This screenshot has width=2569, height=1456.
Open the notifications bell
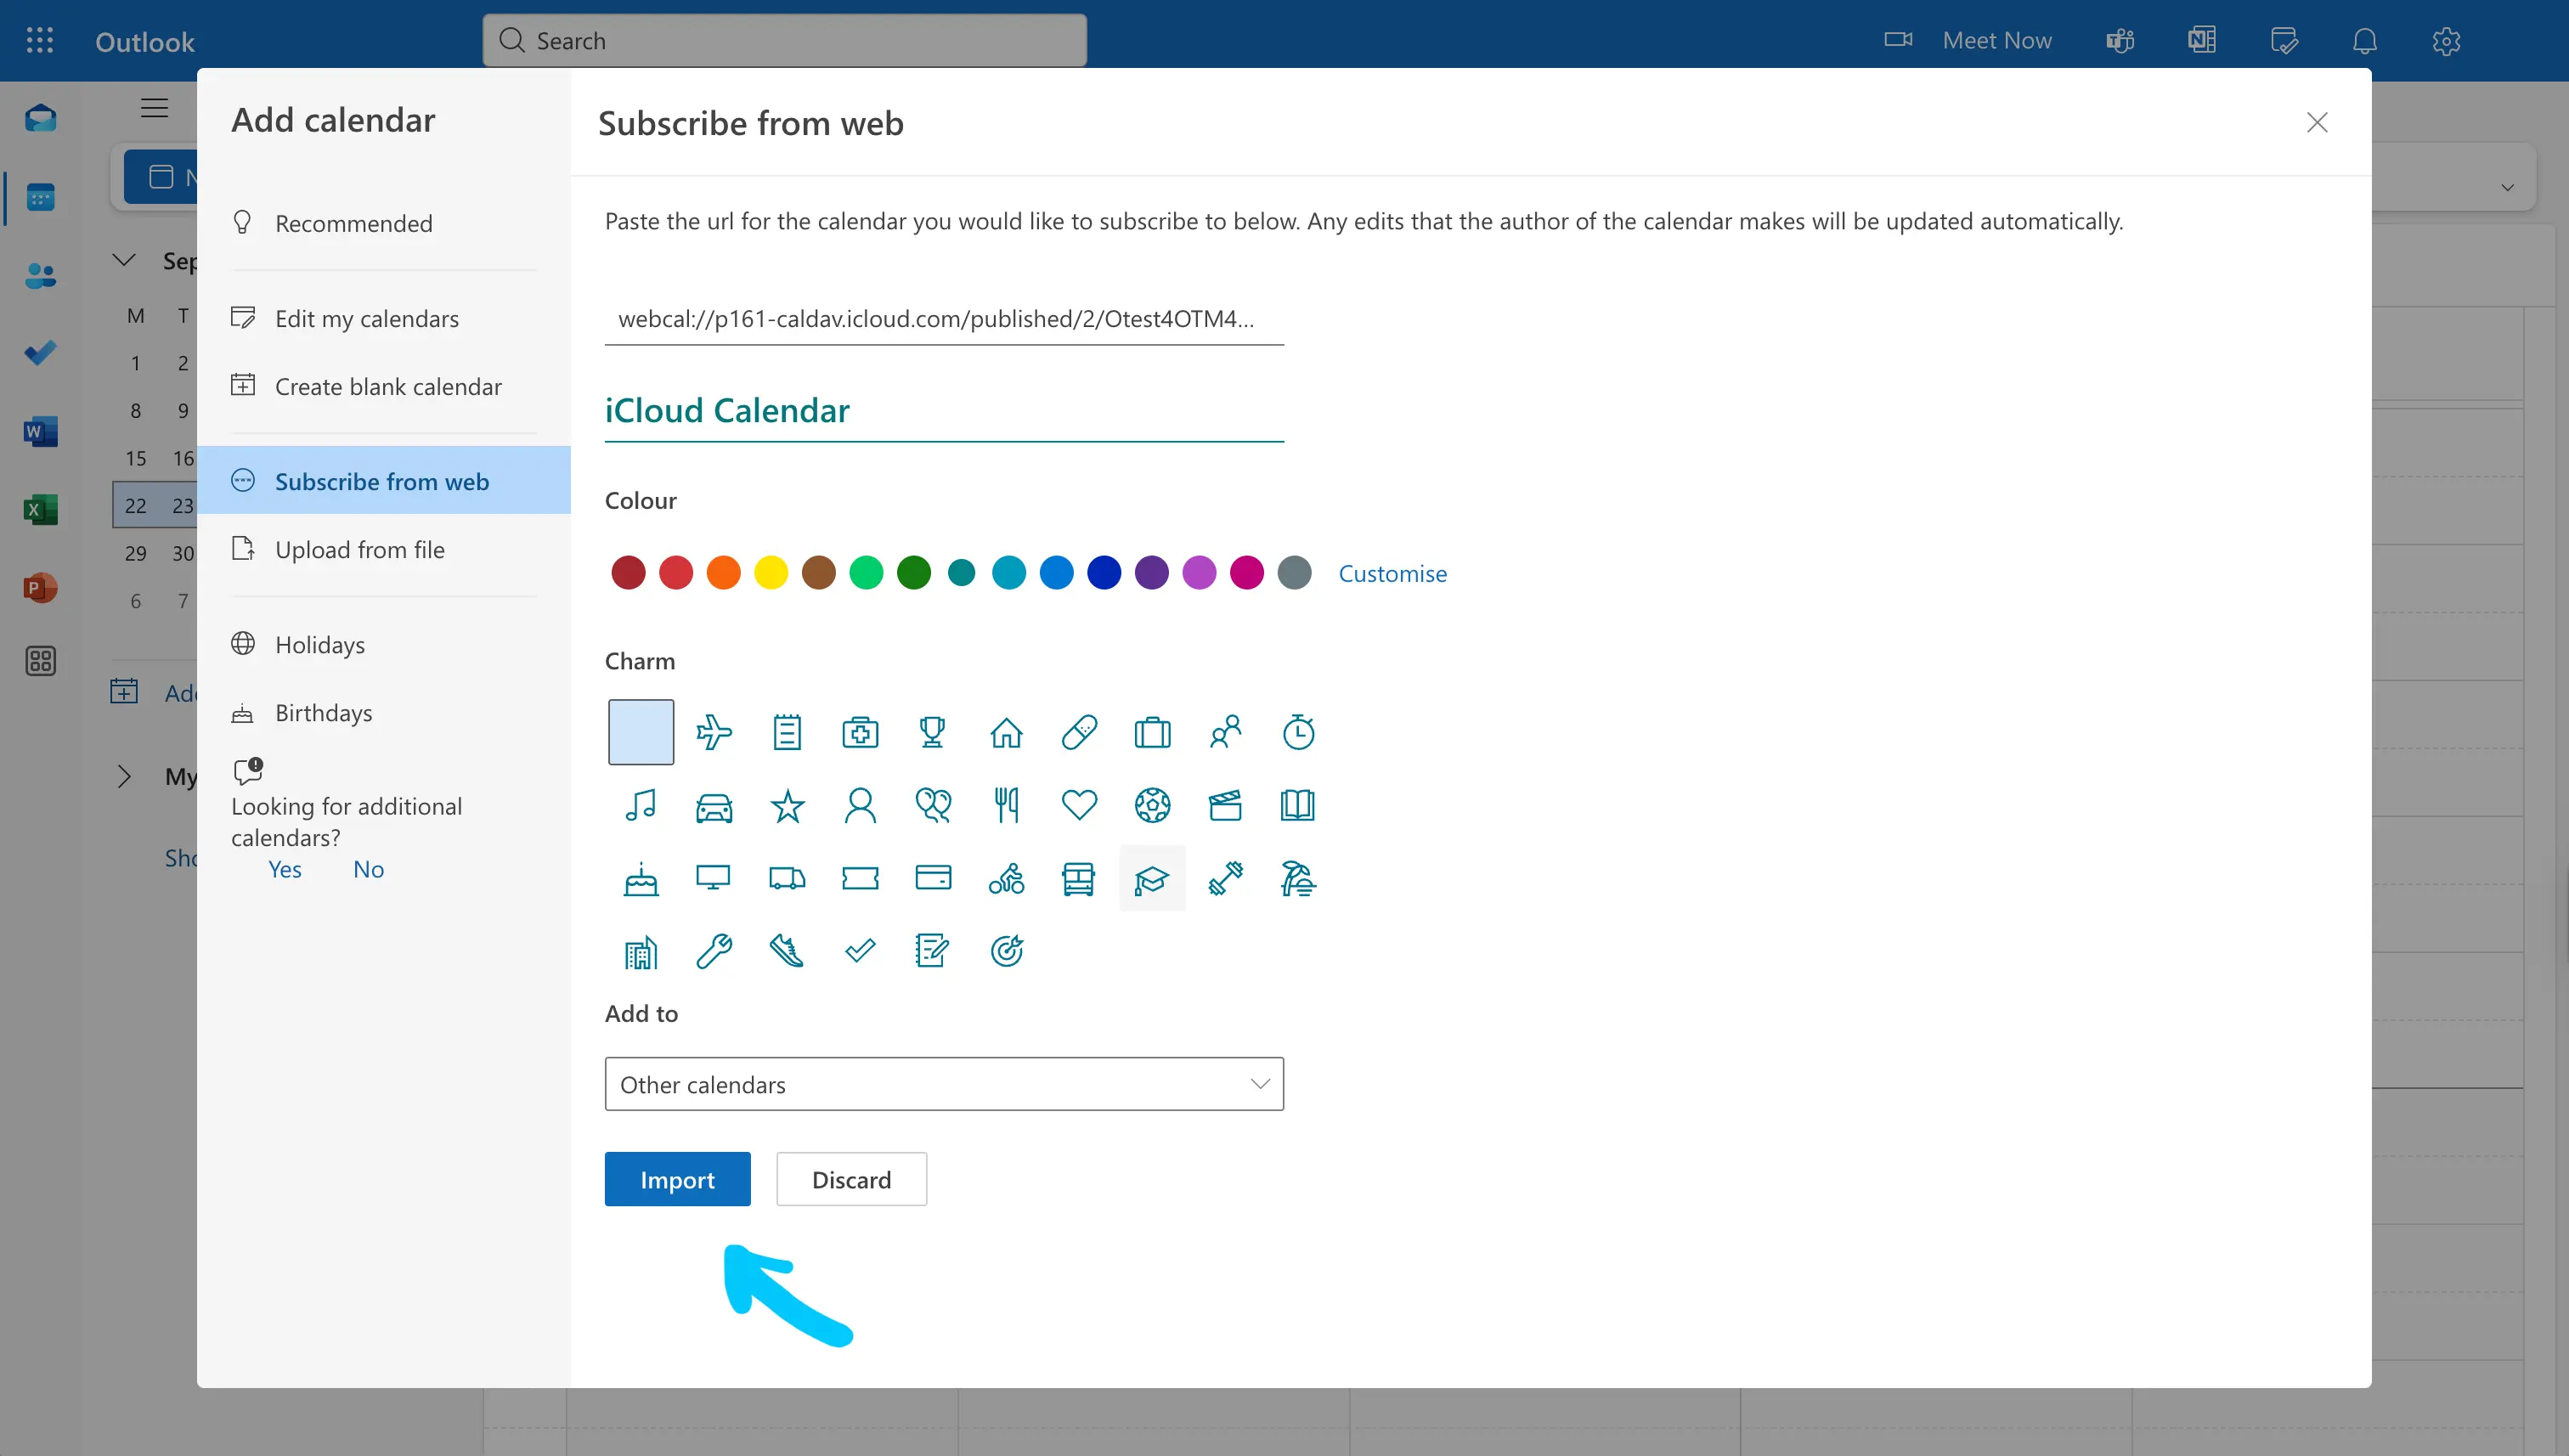point(2364,41)
